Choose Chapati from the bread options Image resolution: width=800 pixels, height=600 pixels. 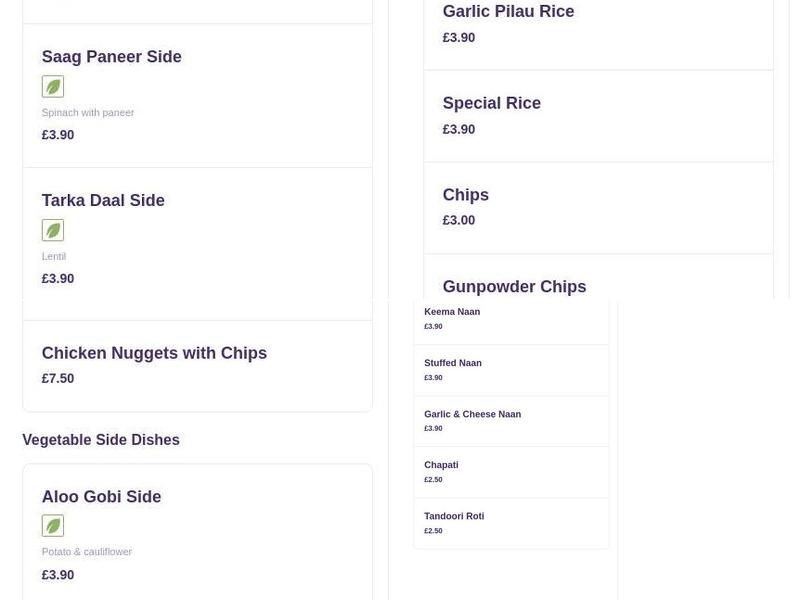click(441, 465)
